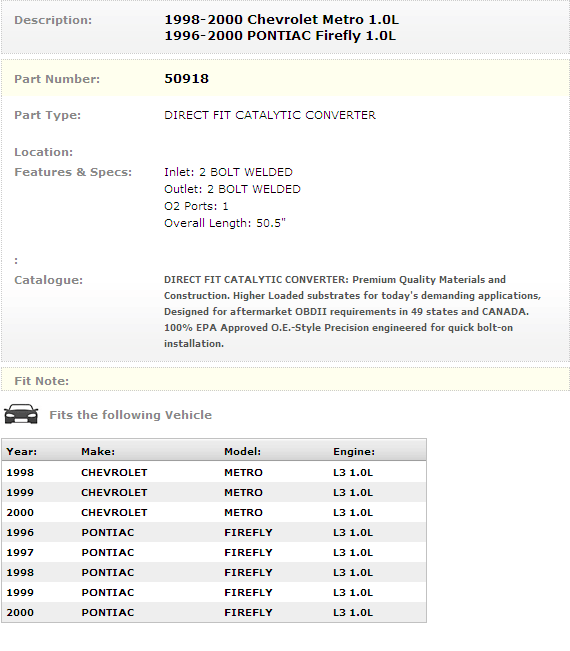Select the 1998 Chevrolet Metro row
The width and height of the screenshot is (570, 651).
[214, 472]
